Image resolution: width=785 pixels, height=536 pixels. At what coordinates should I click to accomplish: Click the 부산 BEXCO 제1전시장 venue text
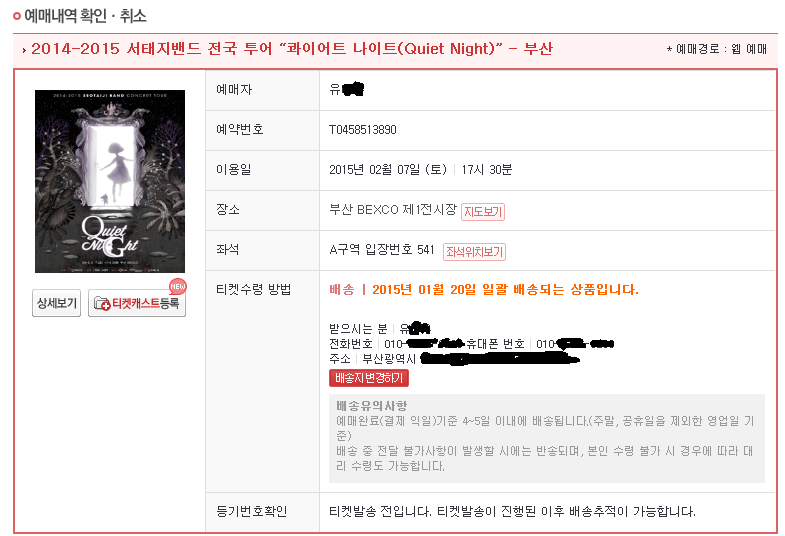point(393,210)
